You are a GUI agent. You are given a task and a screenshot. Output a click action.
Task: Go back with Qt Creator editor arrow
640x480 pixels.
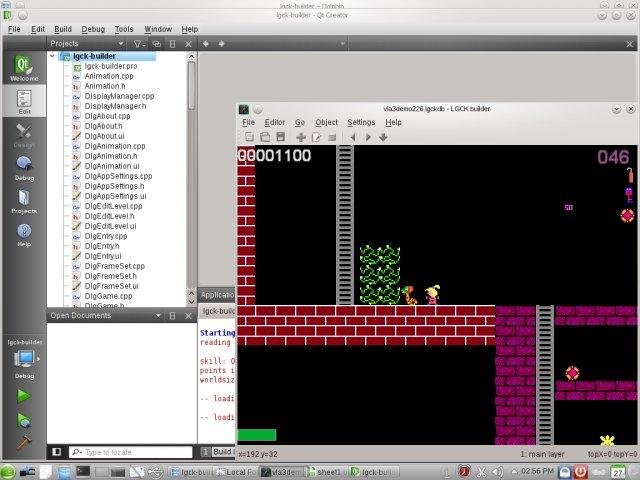[x=206, y=43]
